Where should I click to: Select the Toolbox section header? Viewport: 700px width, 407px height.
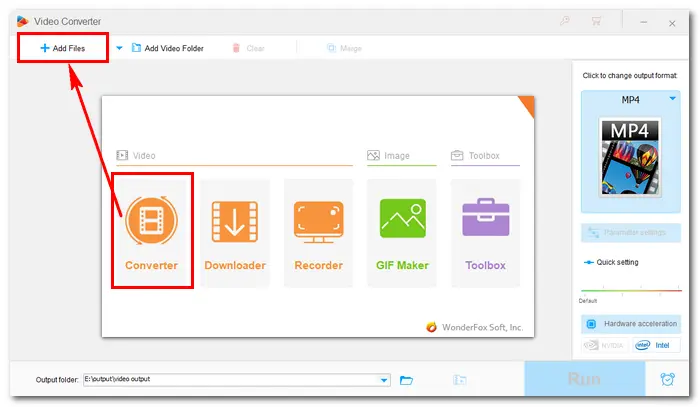475,155
